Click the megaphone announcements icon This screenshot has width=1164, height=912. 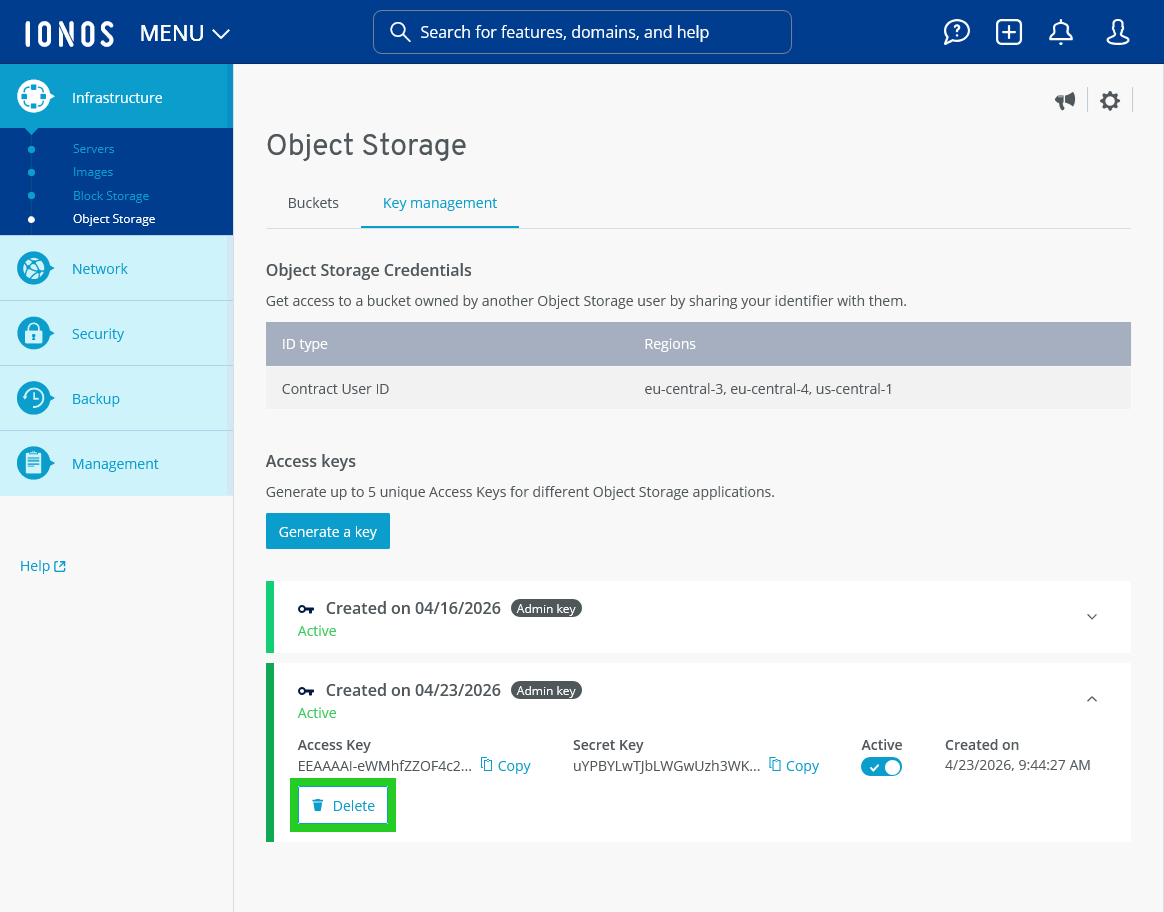click(1065, 100)
